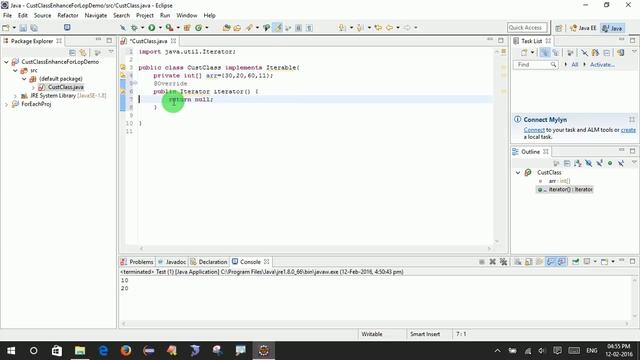
Task: Click the Save icon in the toolbar
Action: pos(23,28)
